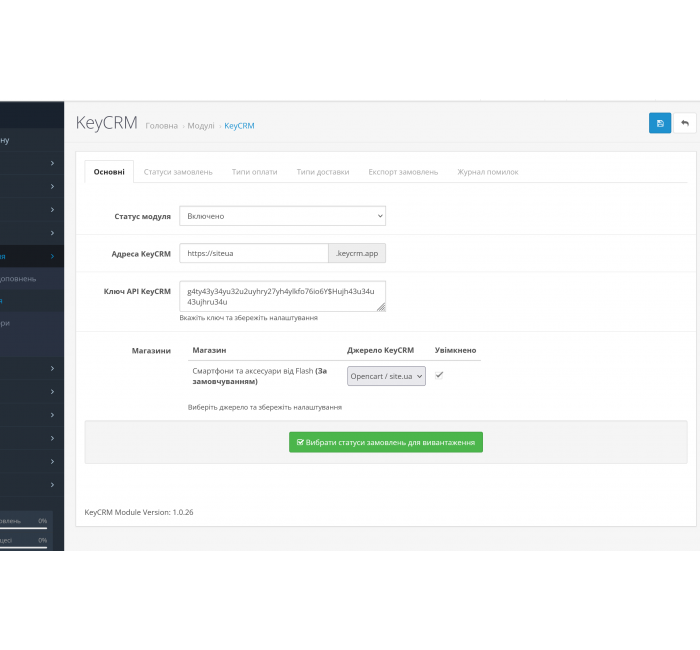The height and width of the screenshot is (650, 700).
Task: Follow the Головна breadcrumb link
Action: 162,126
